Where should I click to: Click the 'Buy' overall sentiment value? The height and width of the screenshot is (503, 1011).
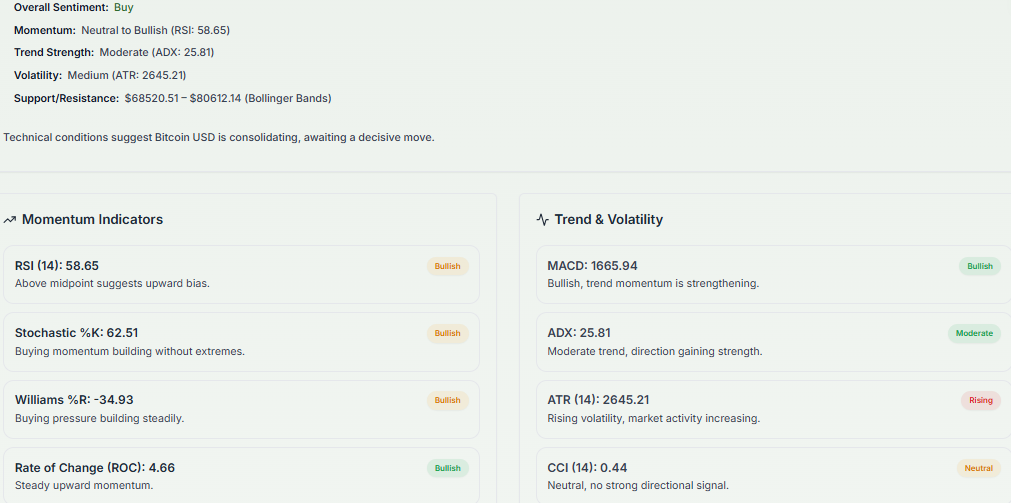coord(124,8)
